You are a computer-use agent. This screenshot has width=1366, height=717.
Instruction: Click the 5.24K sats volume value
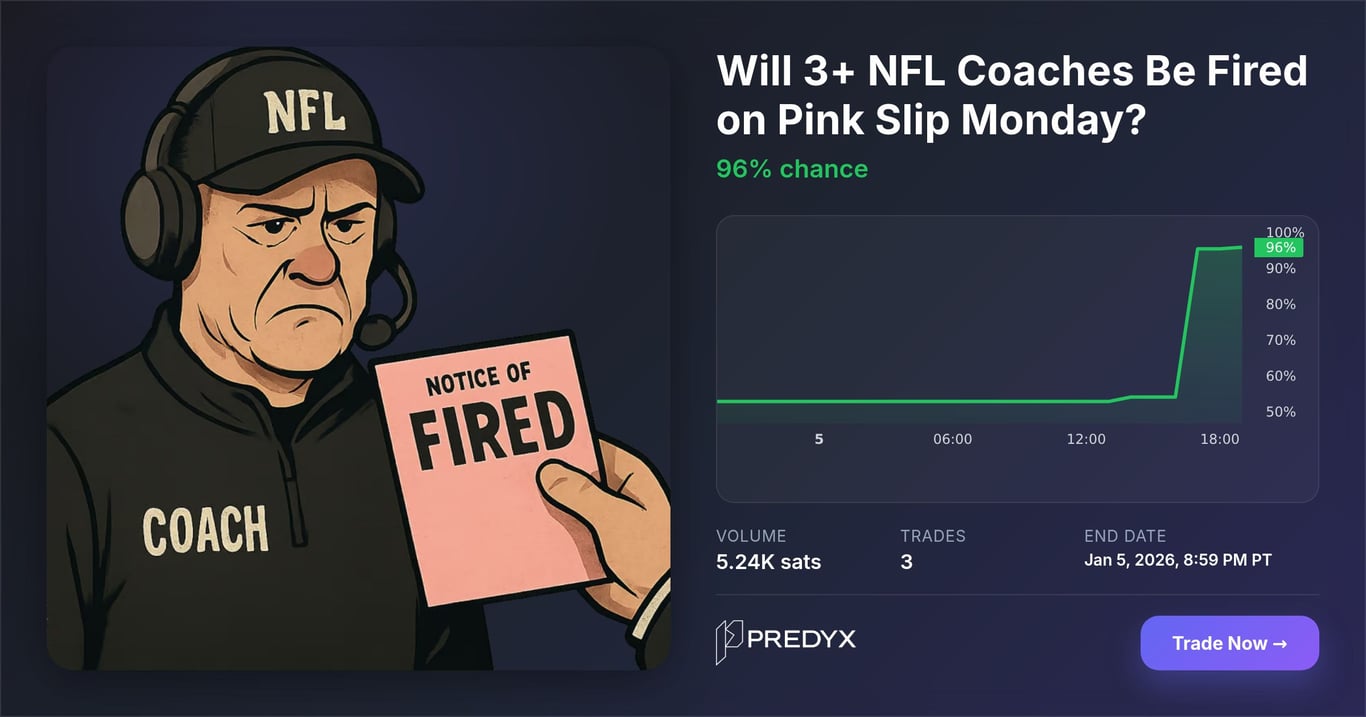[768, 562]
